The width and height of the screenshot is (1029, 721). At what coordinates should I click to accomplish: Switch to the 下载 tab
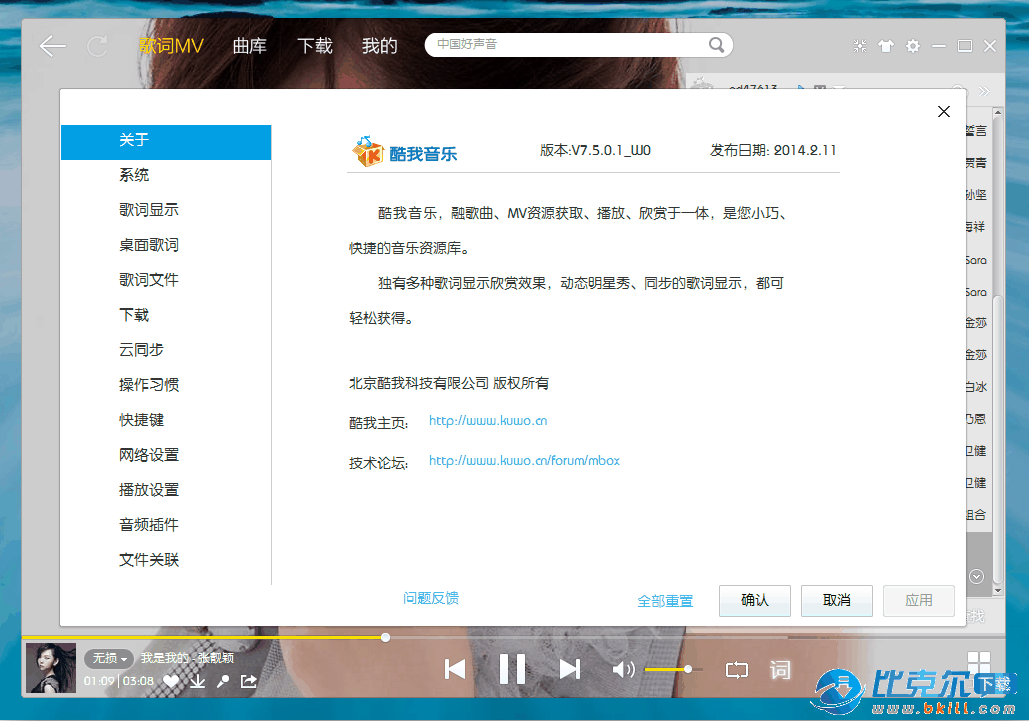point(314,46)
